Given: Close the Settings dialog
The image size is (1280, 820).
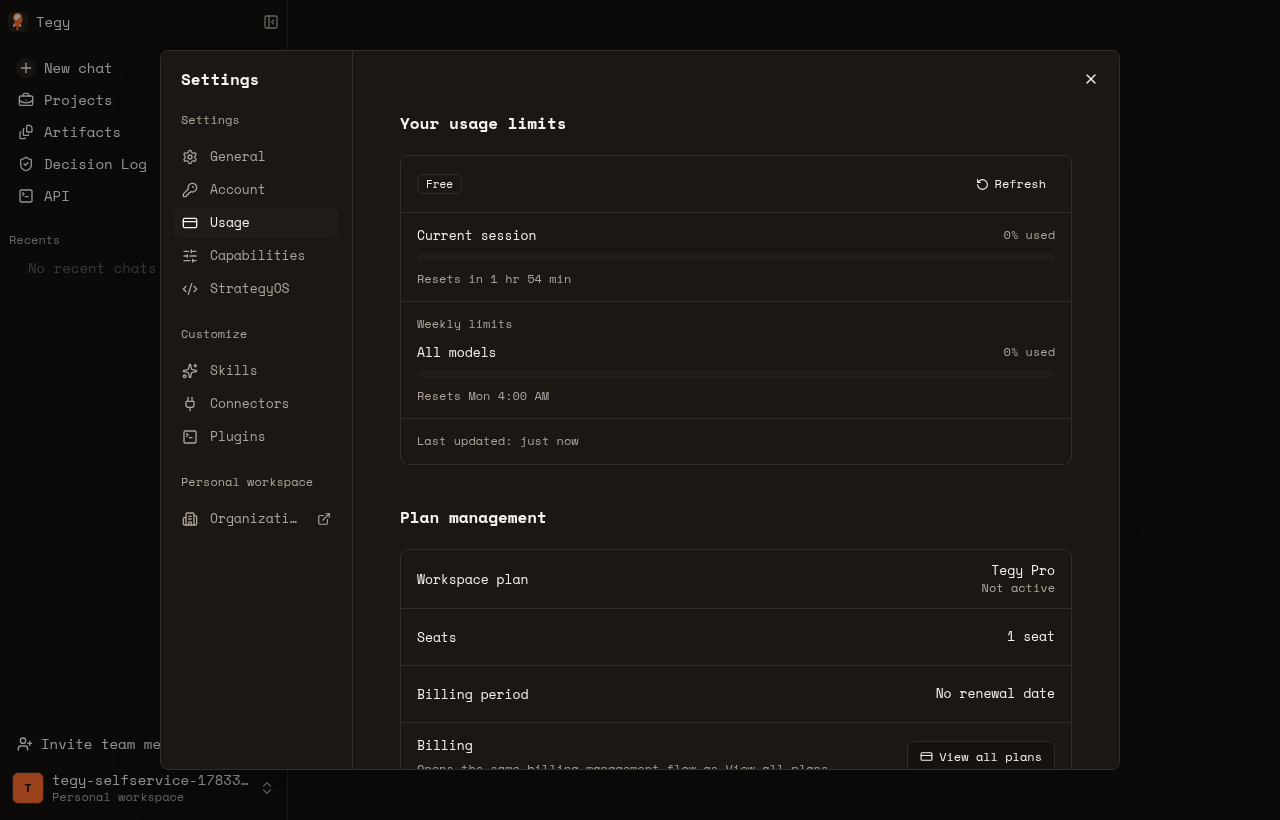Looking at the screenshot, I should (1091, 79).
